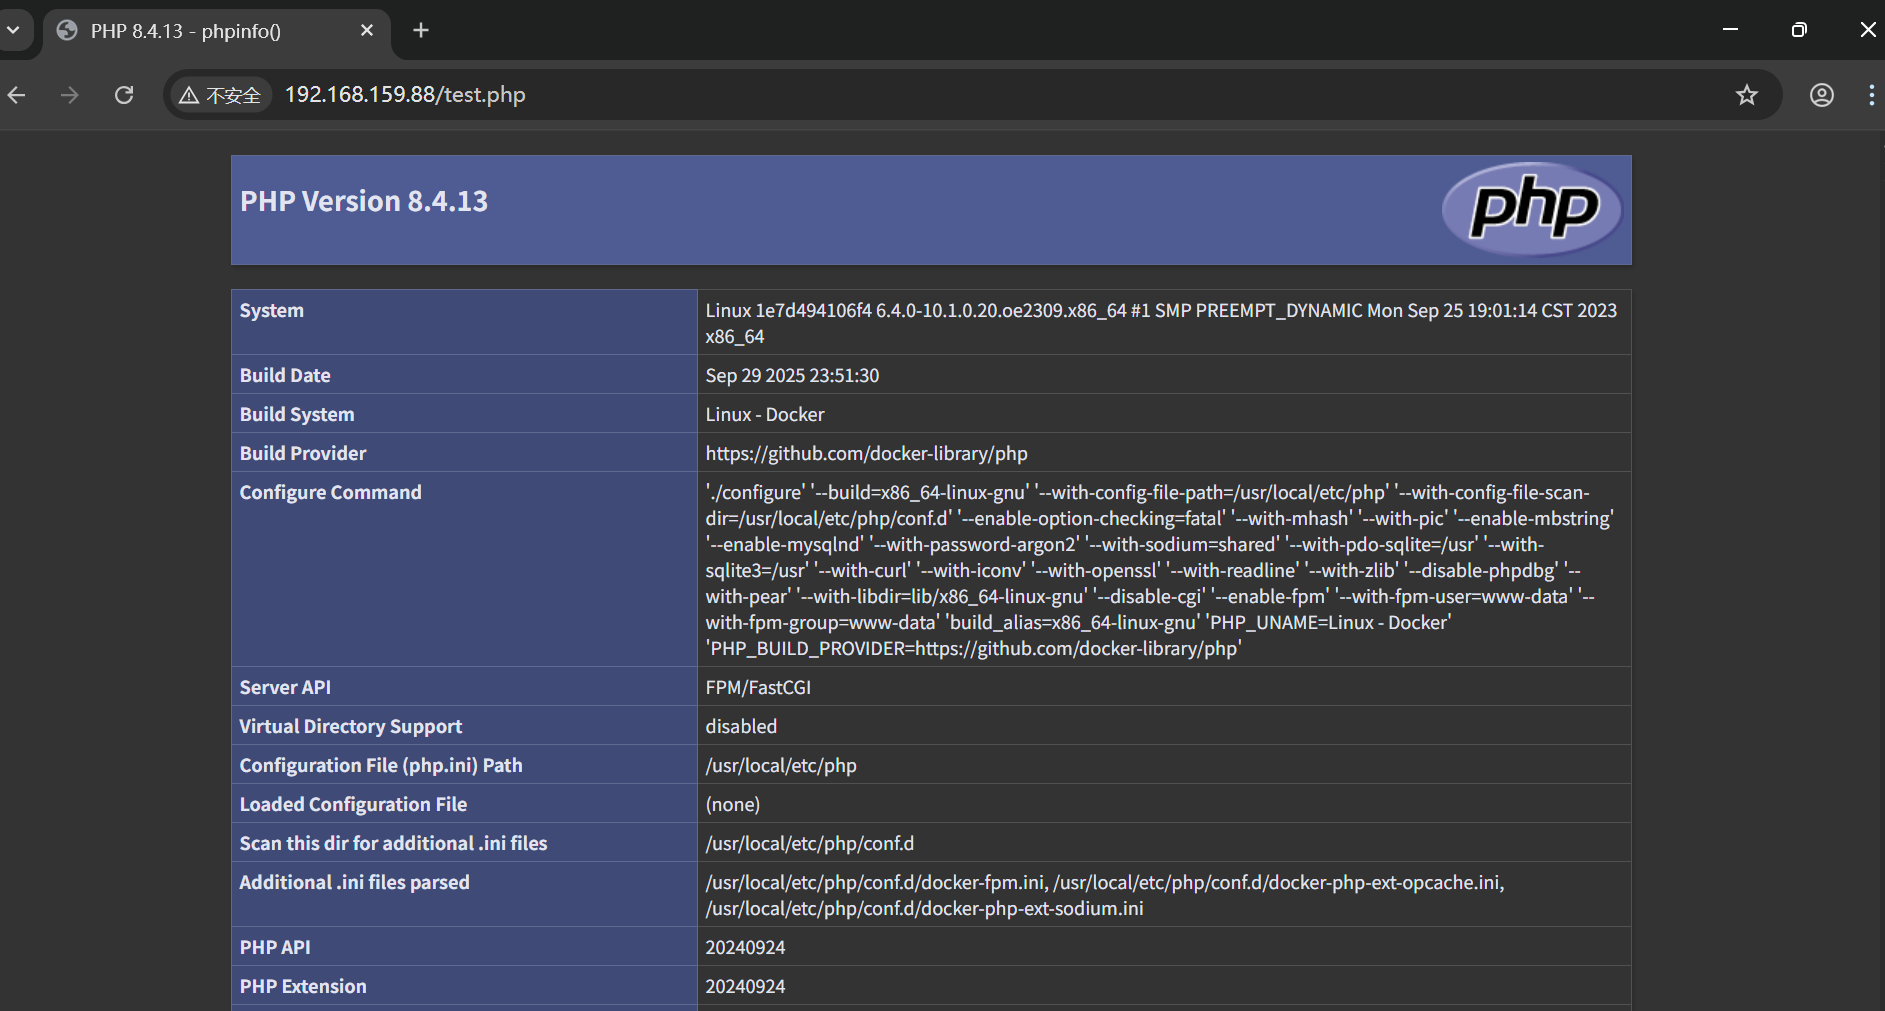Click the Build Provider github URL value
The width and height of the screenshot is (1885, 1011).
(866, 454)
